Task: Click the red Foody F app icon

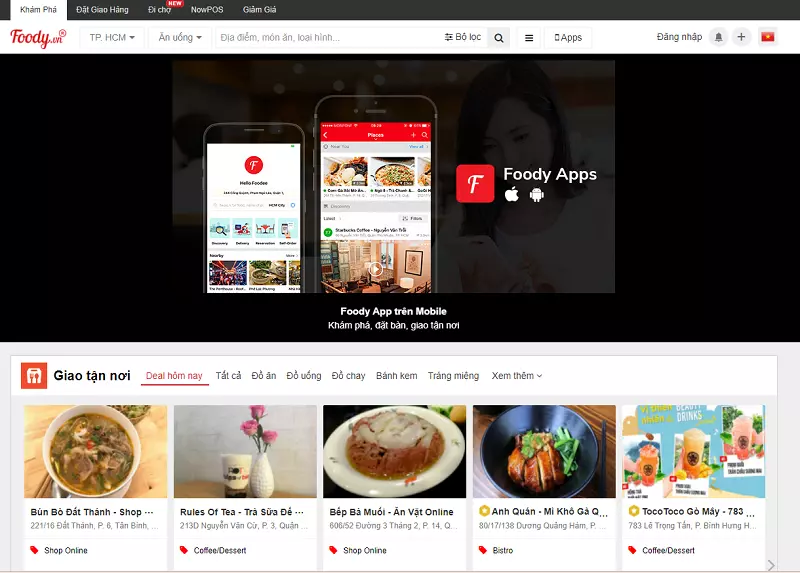Action: pos(475,184)
